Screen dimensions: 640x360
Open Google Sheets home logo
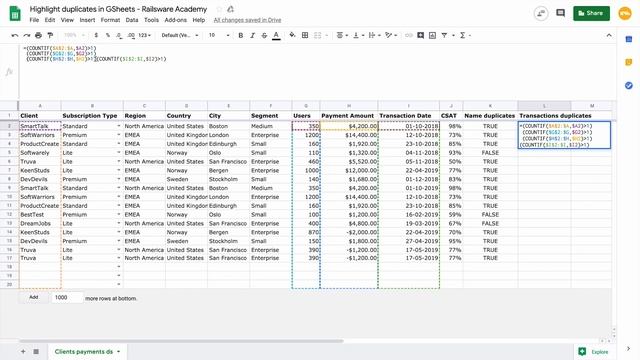(x=15, y=13)
